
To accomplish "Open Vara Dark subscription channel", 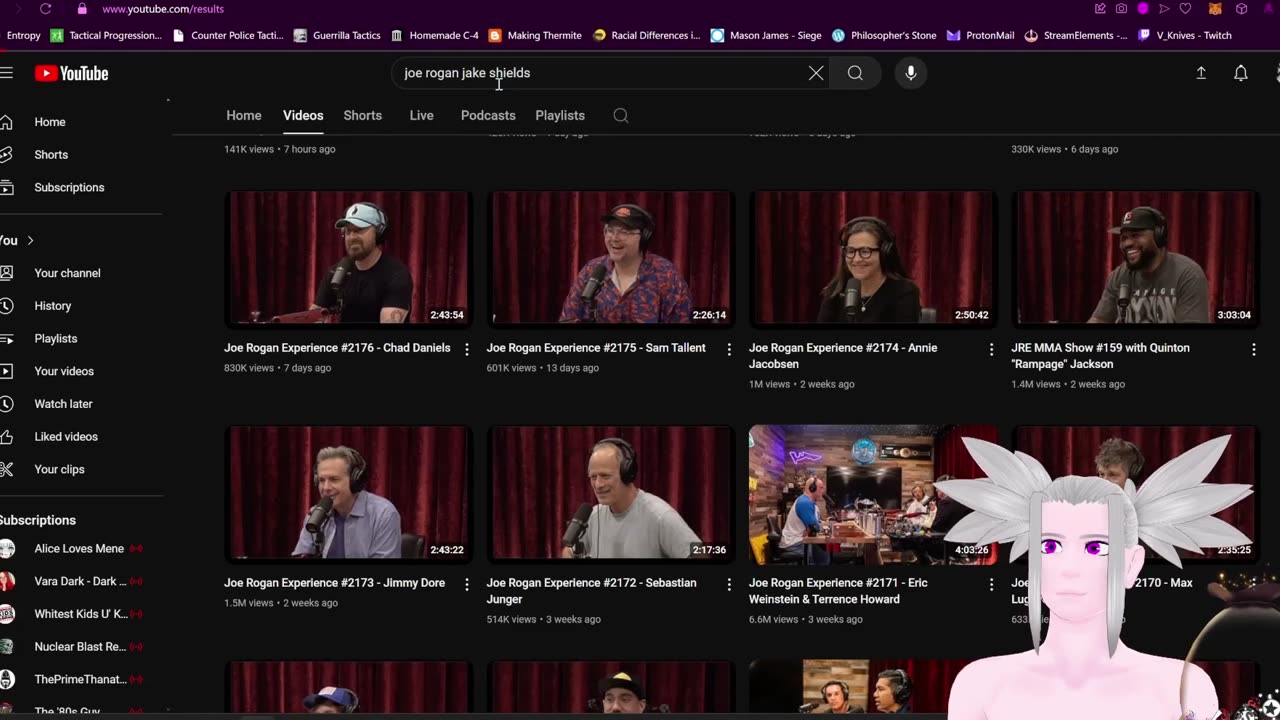I will pyautogui.click(x=80, y=581).
